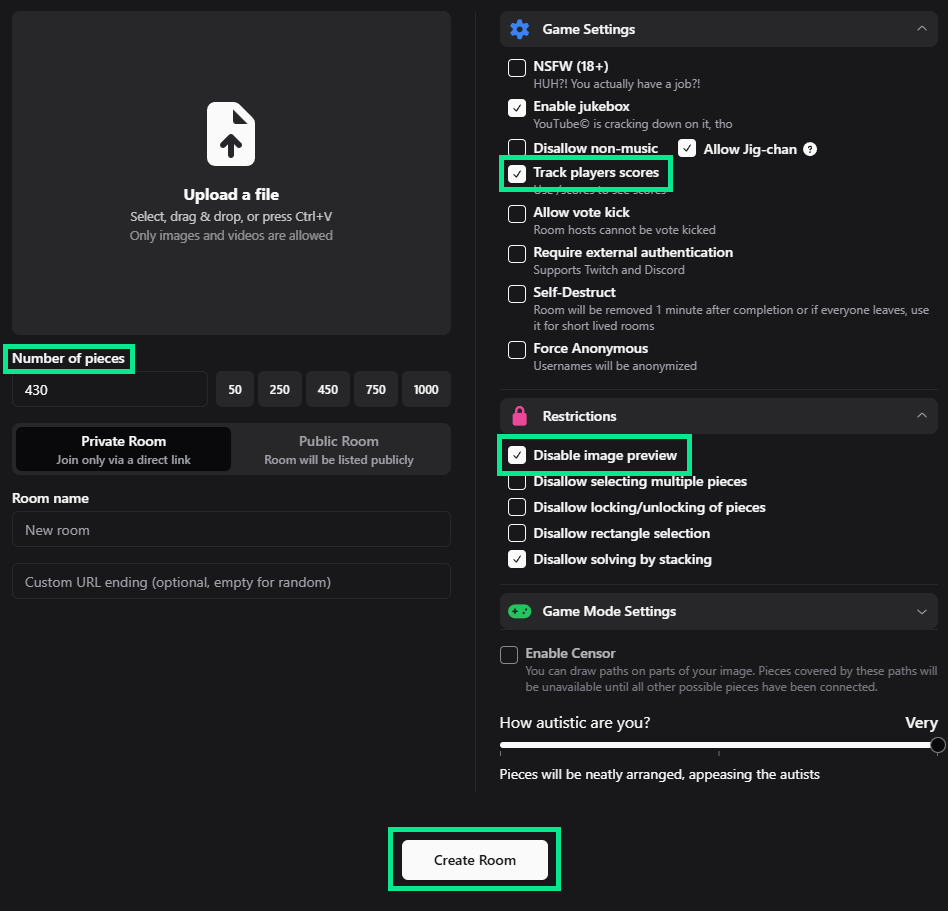Click the Number of pieces input field

109,389
